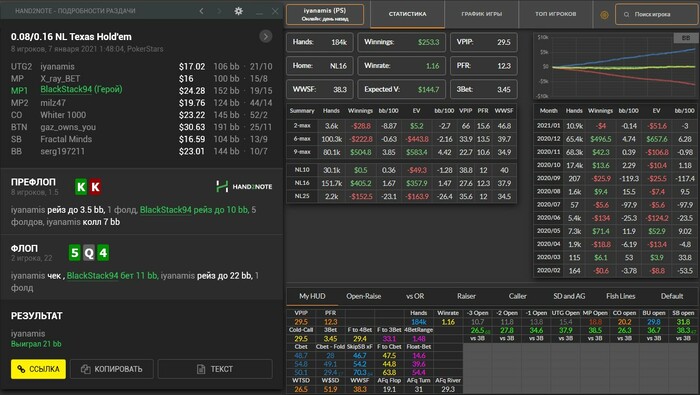Click the Summary column header
This screenshot has height=395, width=700.
pyautogui.click(x=302, y=111)
